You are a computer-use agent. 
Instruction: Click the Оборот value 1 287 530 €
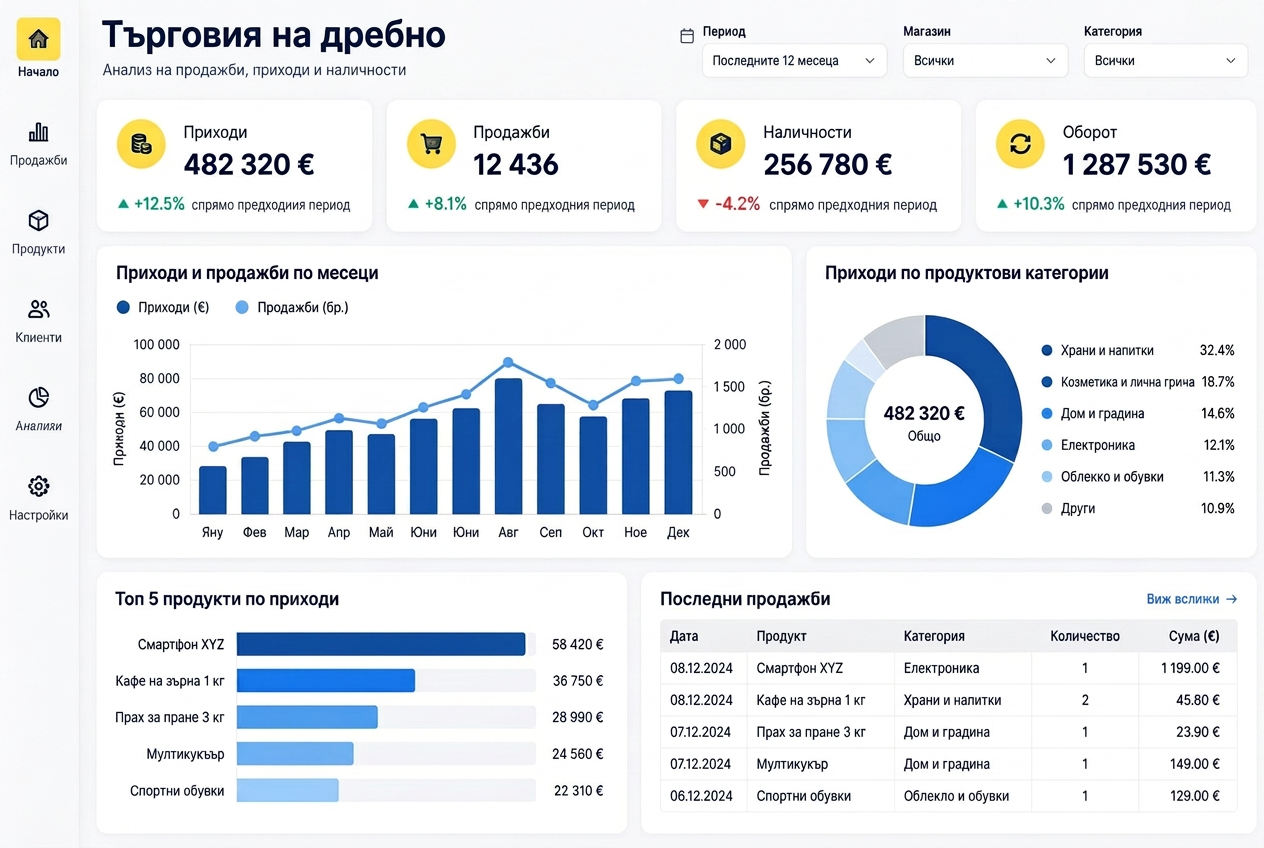(1137, 164)
